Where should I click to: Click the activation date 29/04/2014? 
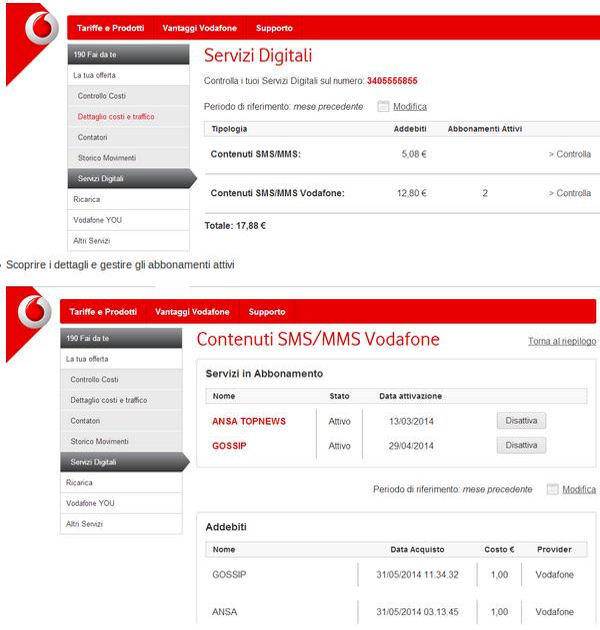(x=411, y=446)
